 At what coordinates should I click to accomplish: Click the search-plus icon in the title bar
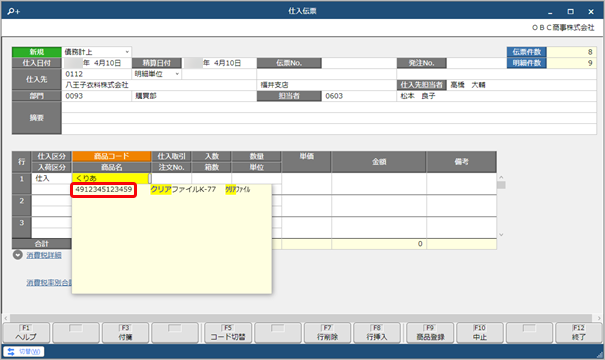click(x=14, y=11)
